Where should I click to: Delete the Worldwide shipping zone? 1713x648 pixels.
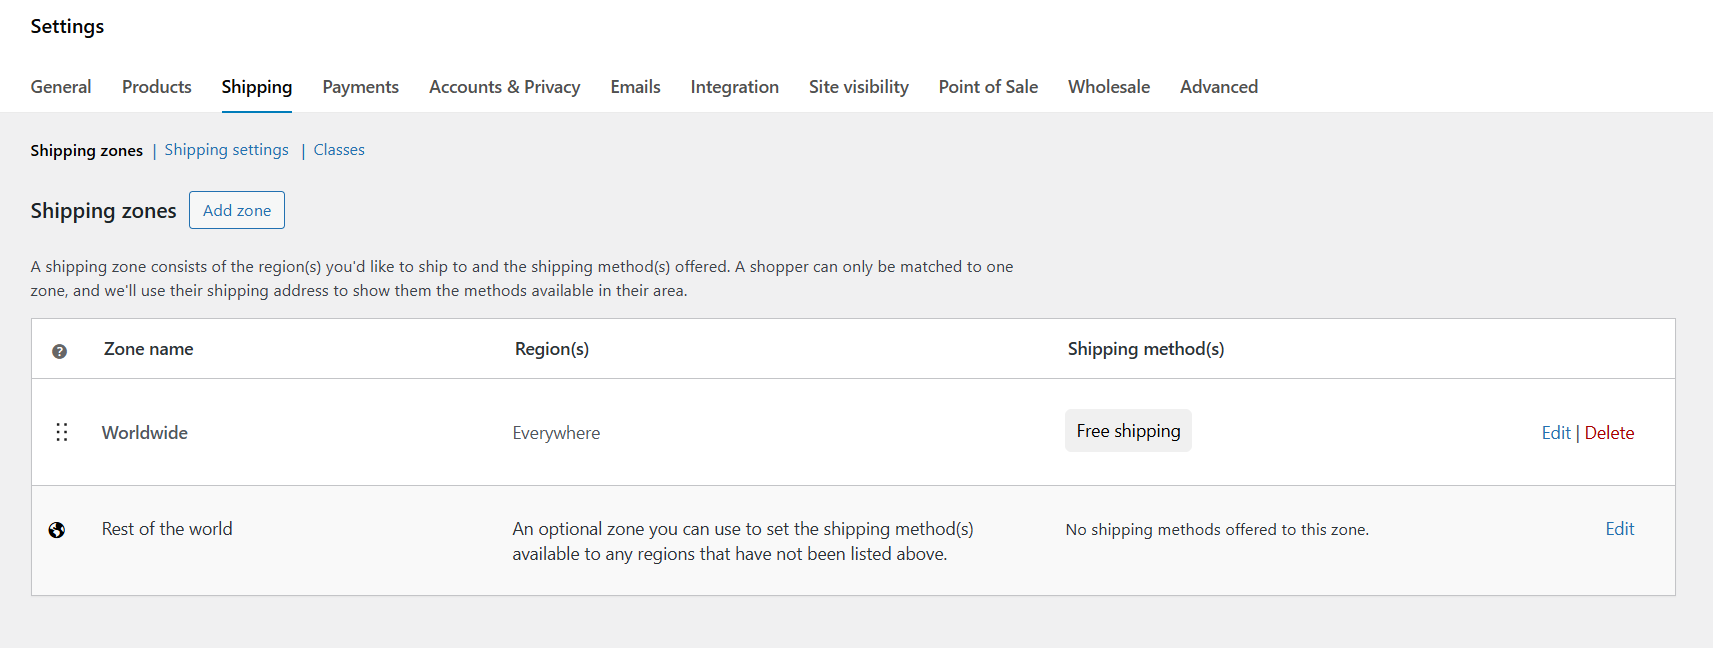coord(1610,433)
